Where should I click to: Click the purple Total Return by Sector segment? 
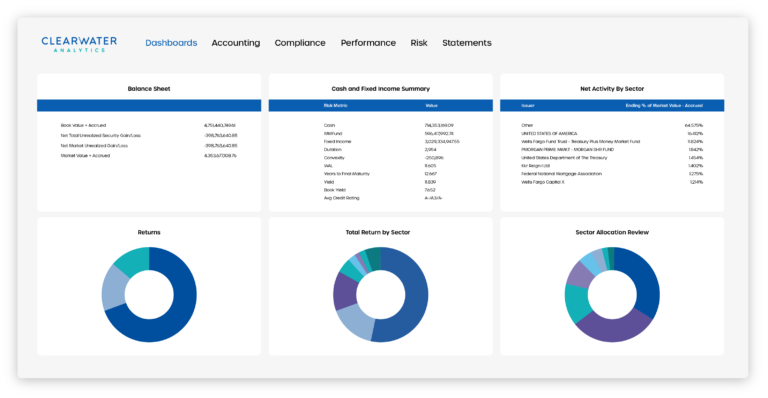tap(345, 290)
